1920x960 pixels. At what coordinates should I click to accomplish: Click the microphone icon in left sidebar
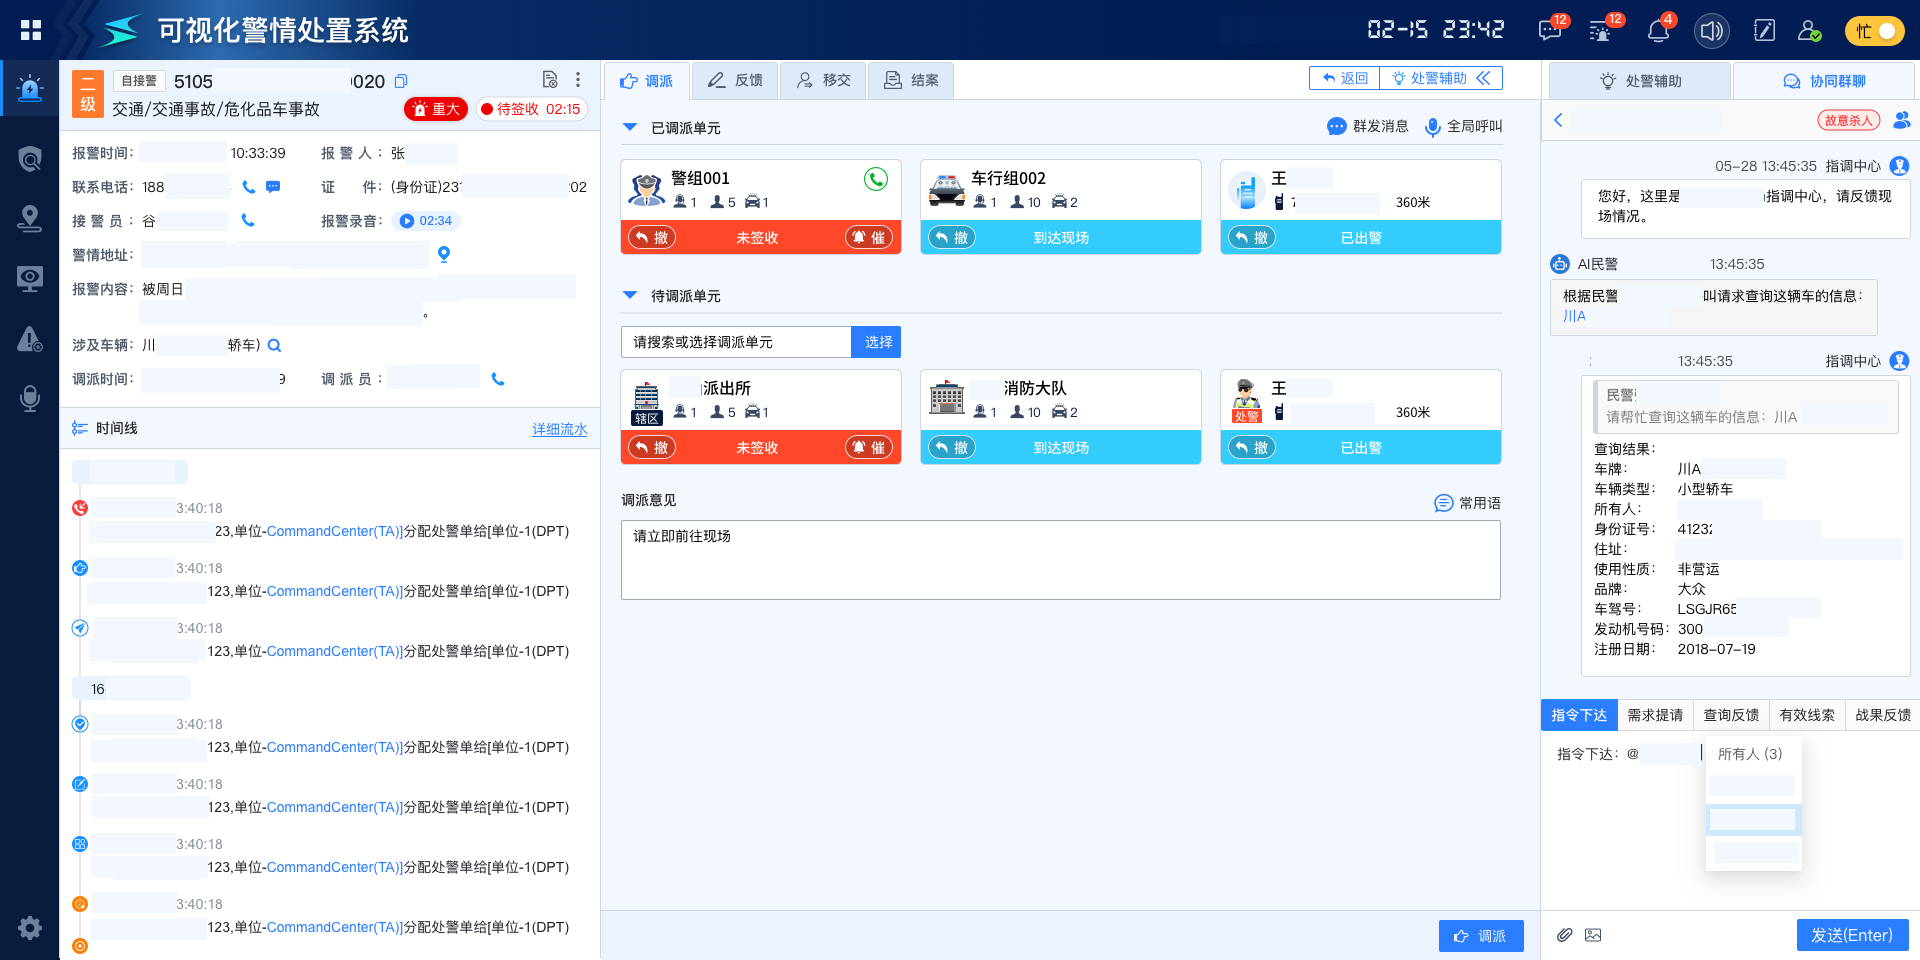click(30, 399)
